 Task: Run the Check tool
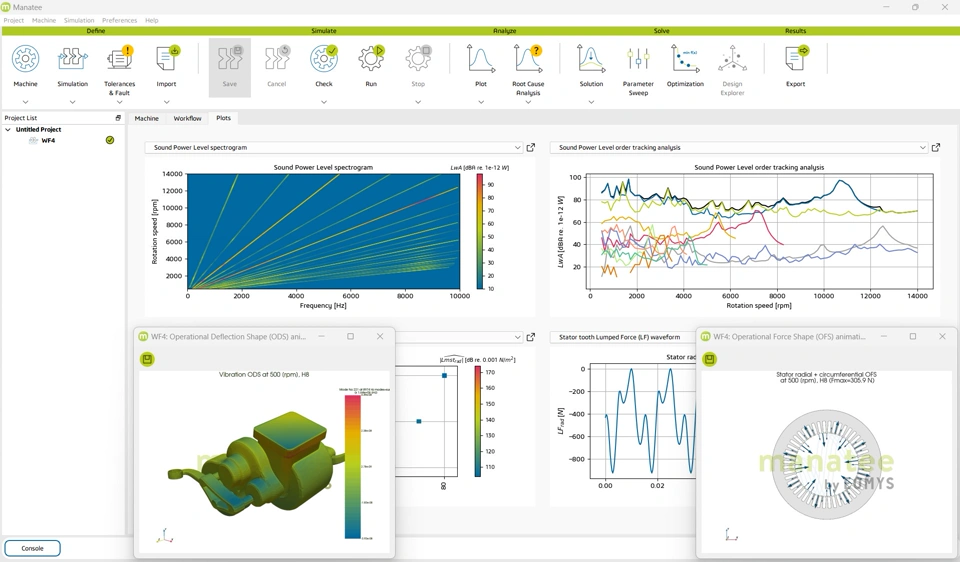tap(324, 59)
